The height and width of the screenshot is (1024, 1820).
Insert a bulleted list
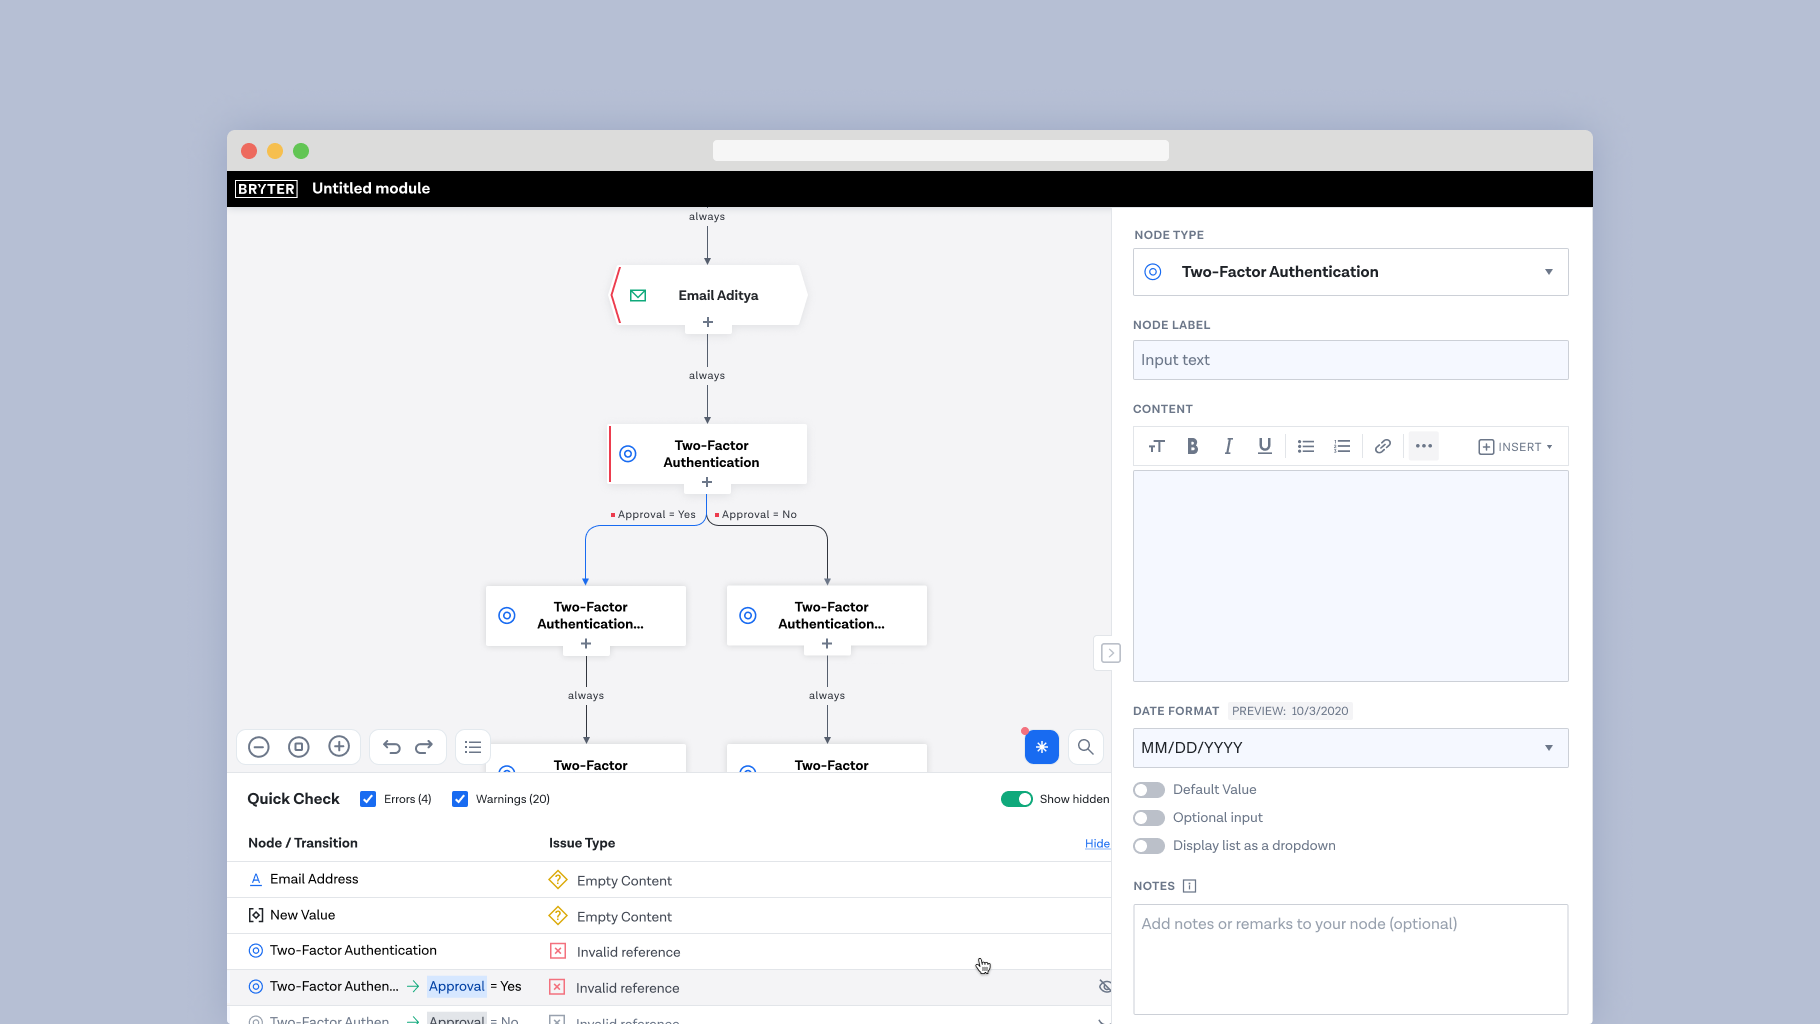pyautogui.click(x=1306, y=446)
